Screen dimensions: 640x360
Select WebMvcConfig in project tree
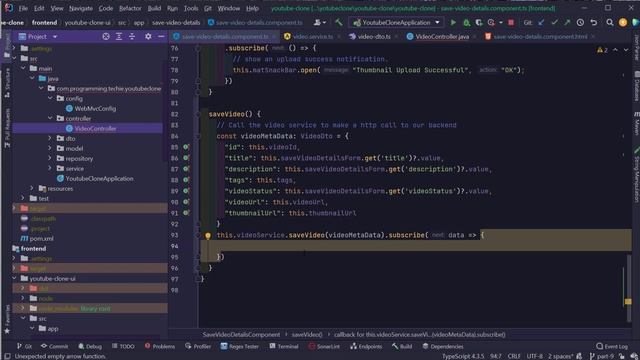point(95,109)
